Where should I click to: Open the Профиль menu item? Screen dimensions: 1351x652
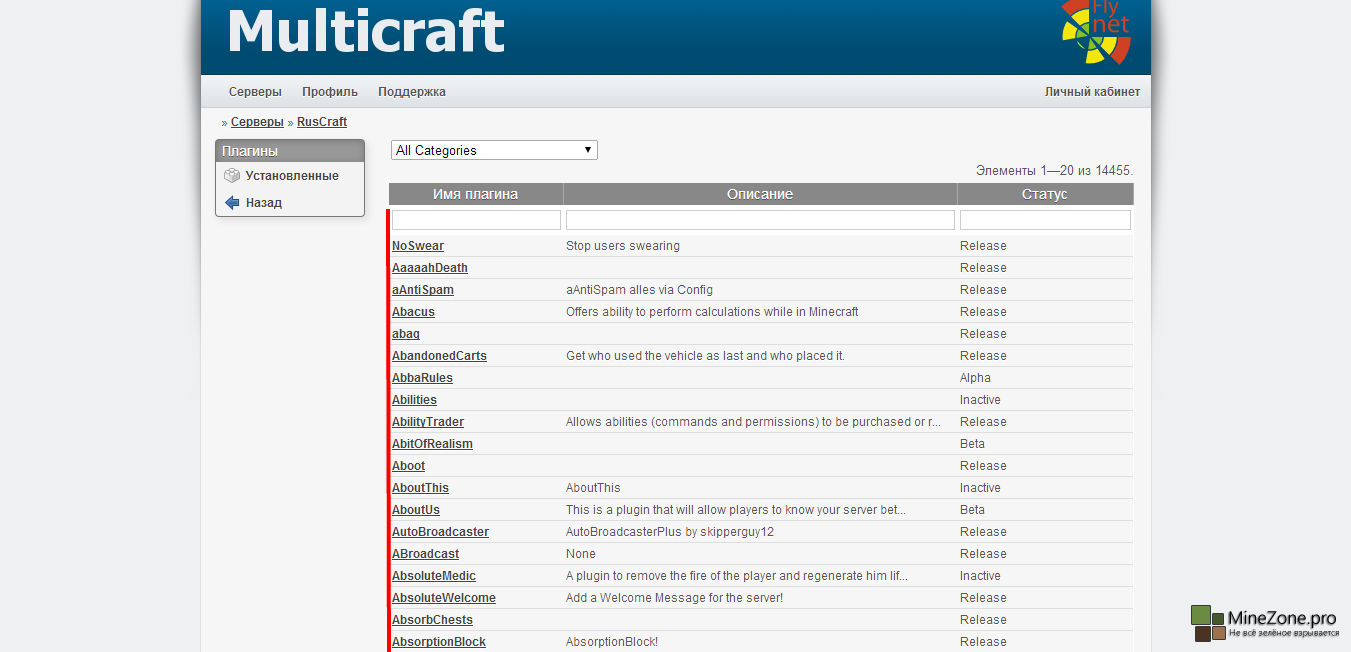(x=330, y=92)
